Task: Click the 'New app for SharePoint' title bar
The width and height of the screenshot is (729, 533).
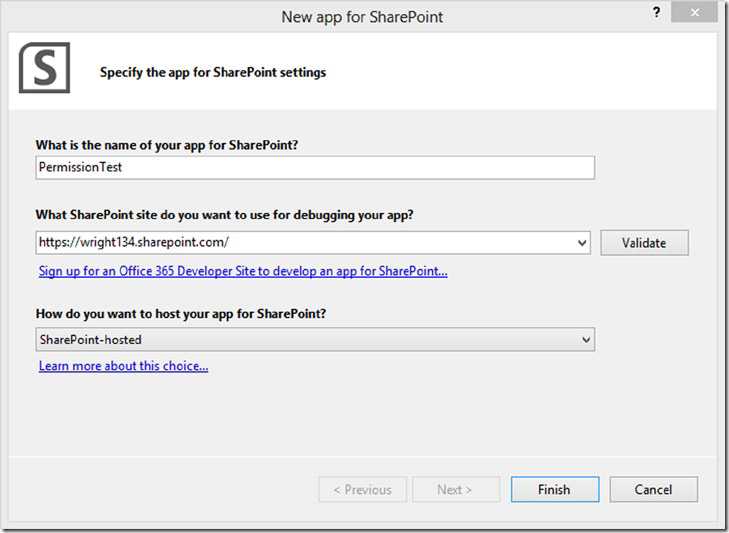Action: click(363, 17)
